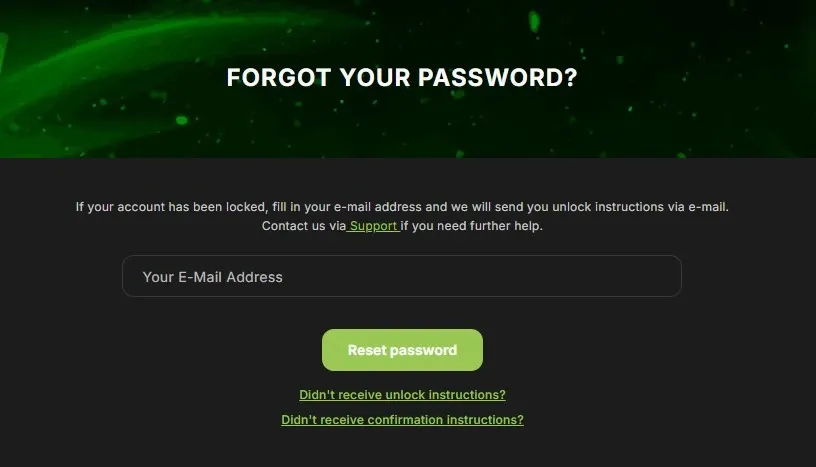This screenshot has height=467, width=816.
Task: Open the Support link
Action: [374, 226]
